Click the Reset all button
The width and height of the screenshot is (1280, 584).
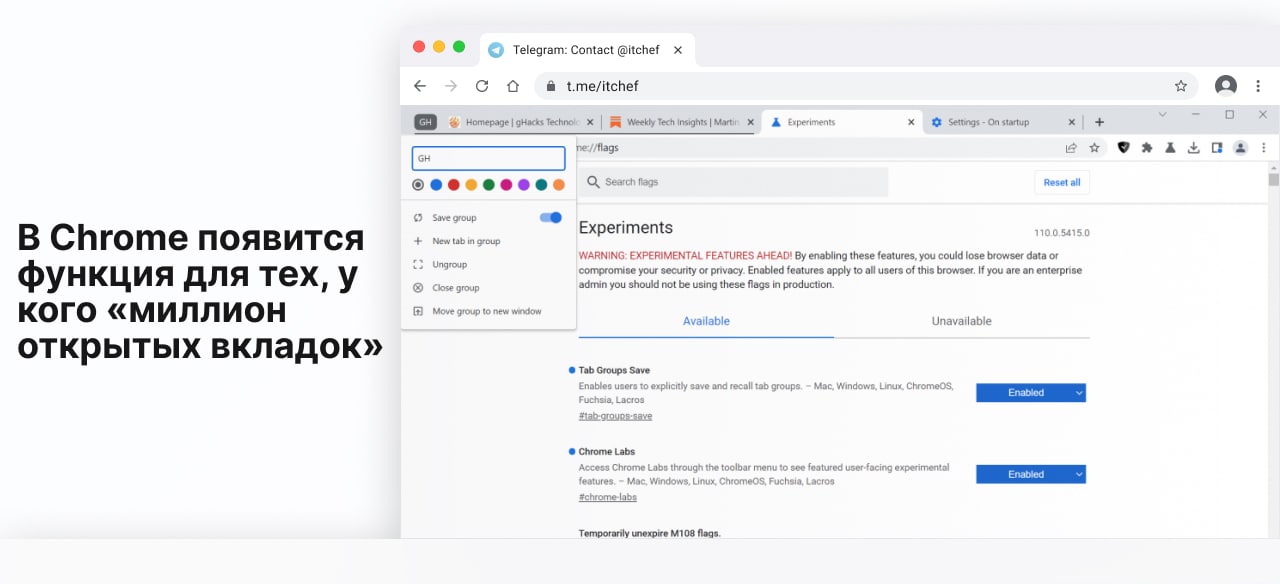click(x=1062, y=182)
